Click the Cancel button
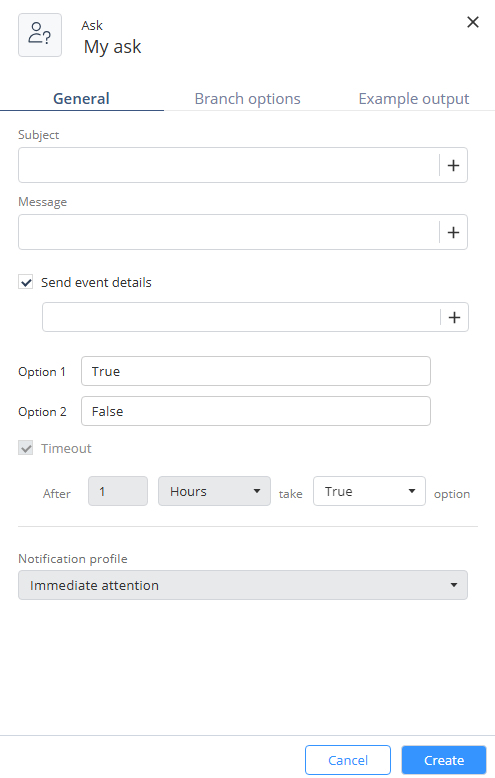495x778 pixels. pos(348,760)
